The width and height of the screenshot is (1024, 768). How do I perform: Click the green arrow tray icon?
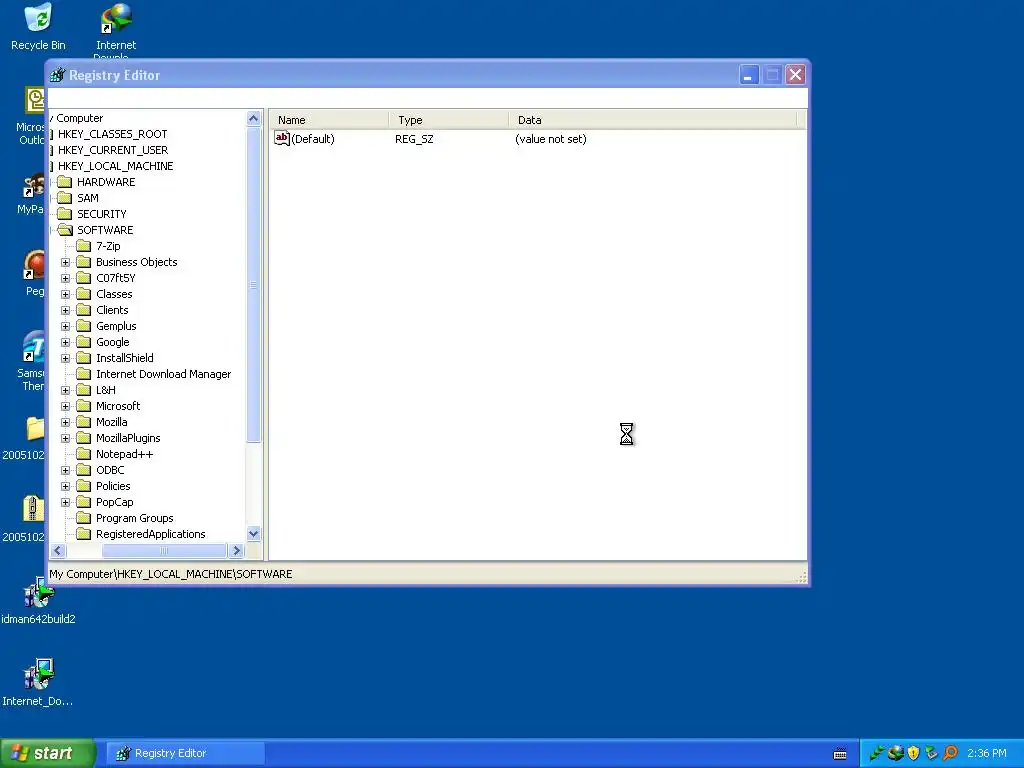point(877,754)
